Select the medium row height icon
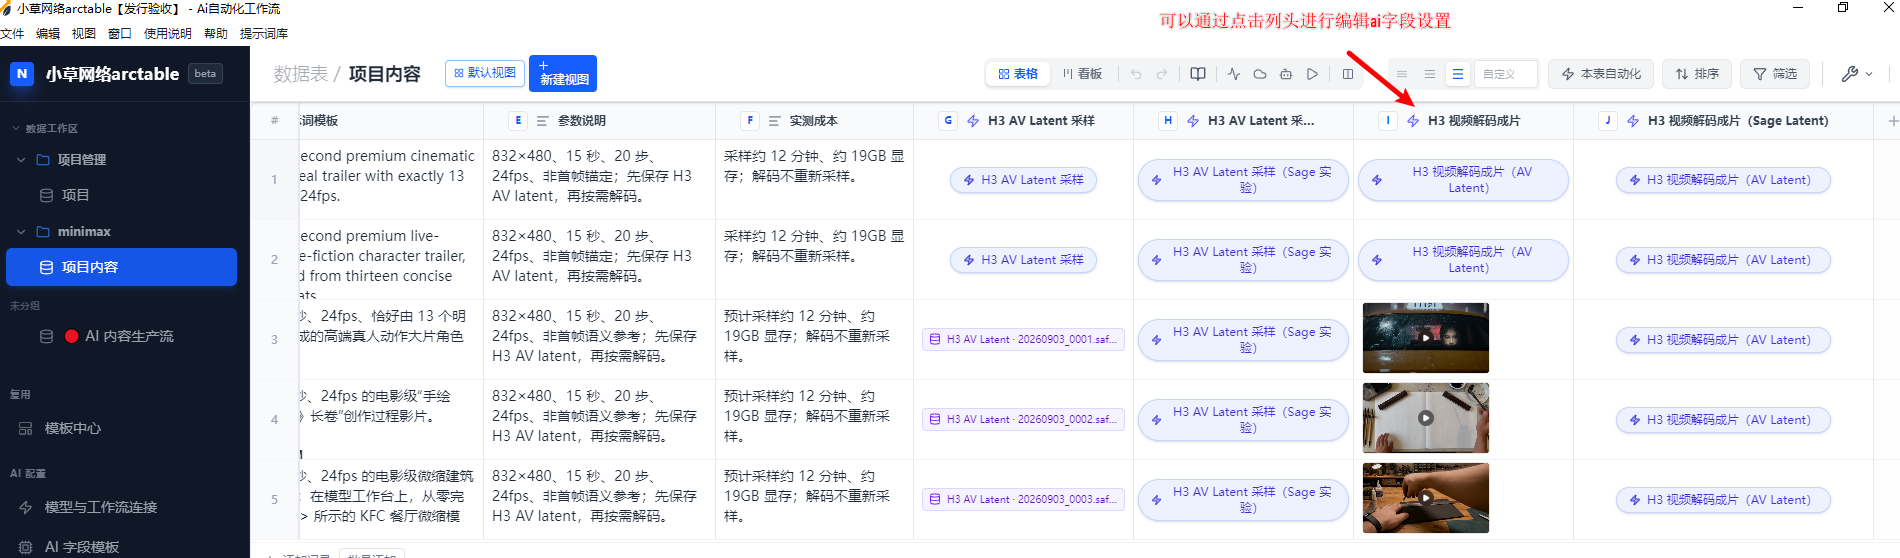 tap(1430, 74)
